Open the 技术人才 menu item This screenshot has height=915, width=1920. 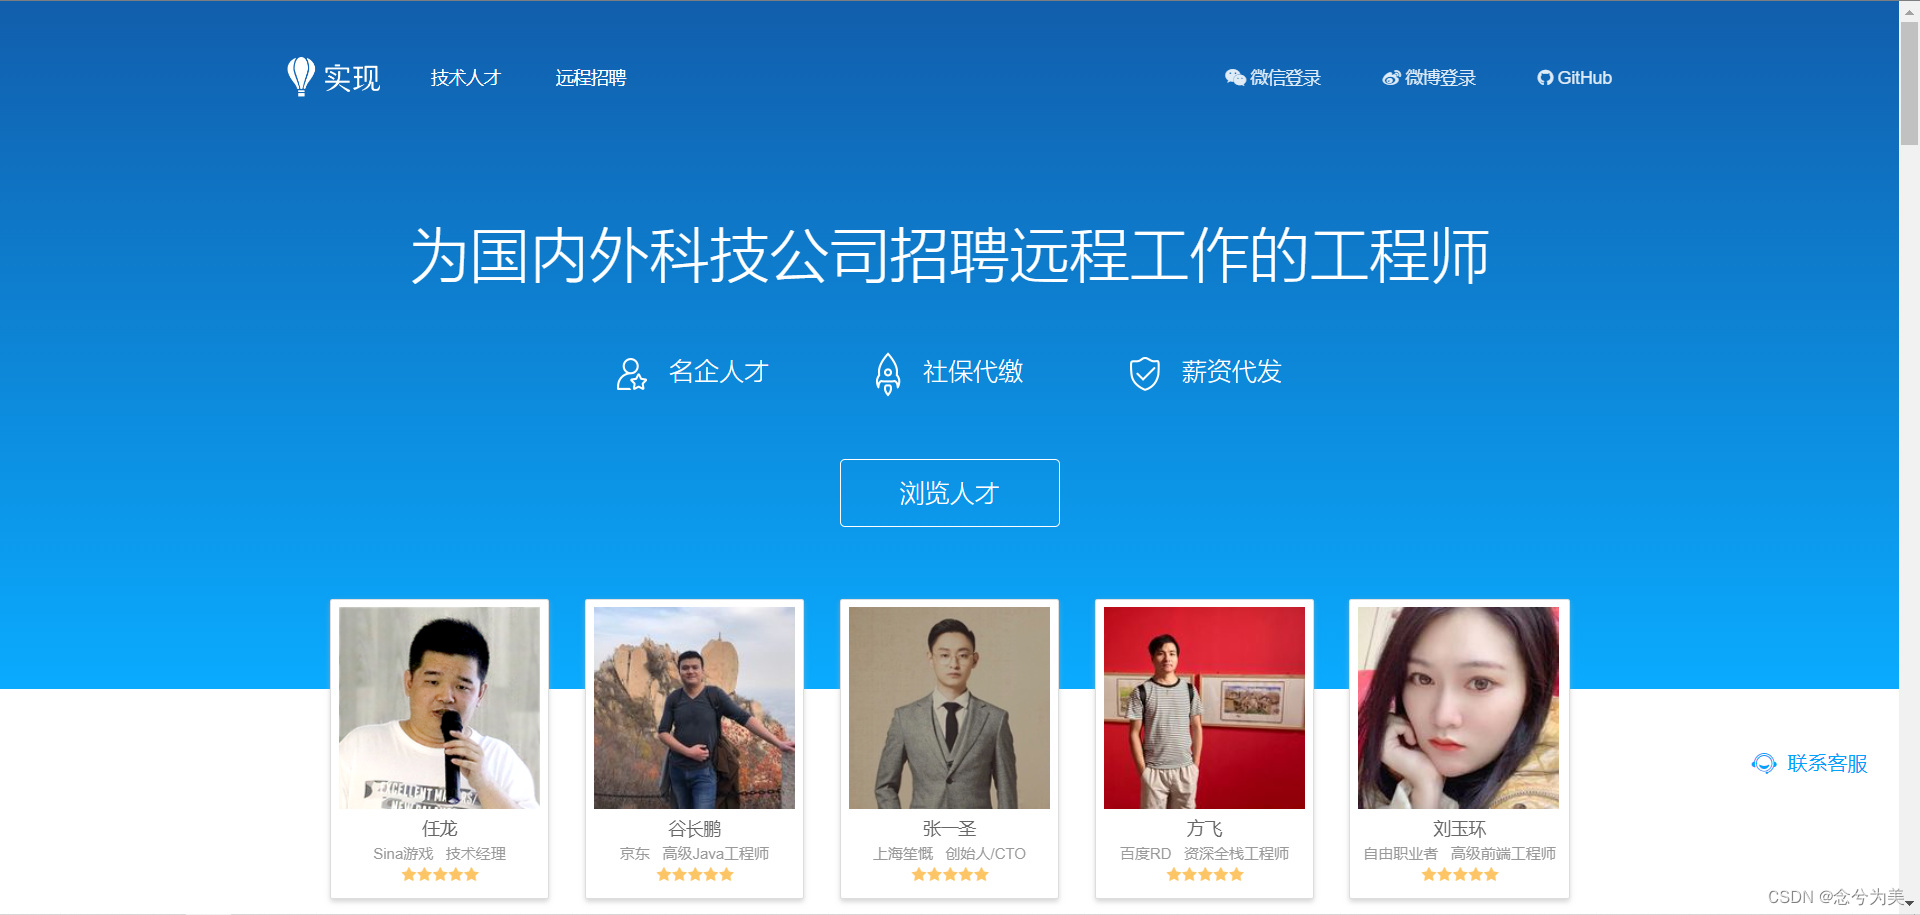pos(465,78)
